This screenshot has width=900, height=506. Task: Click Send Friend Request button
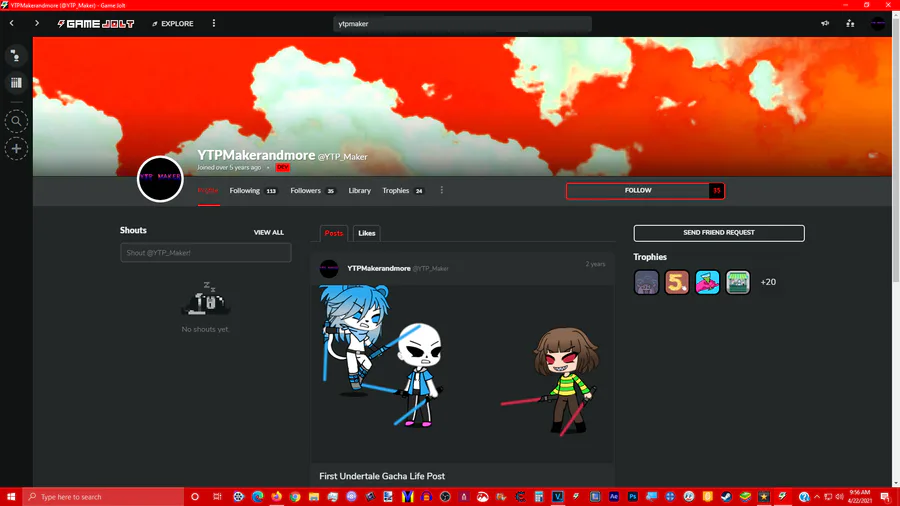point(719,233)
